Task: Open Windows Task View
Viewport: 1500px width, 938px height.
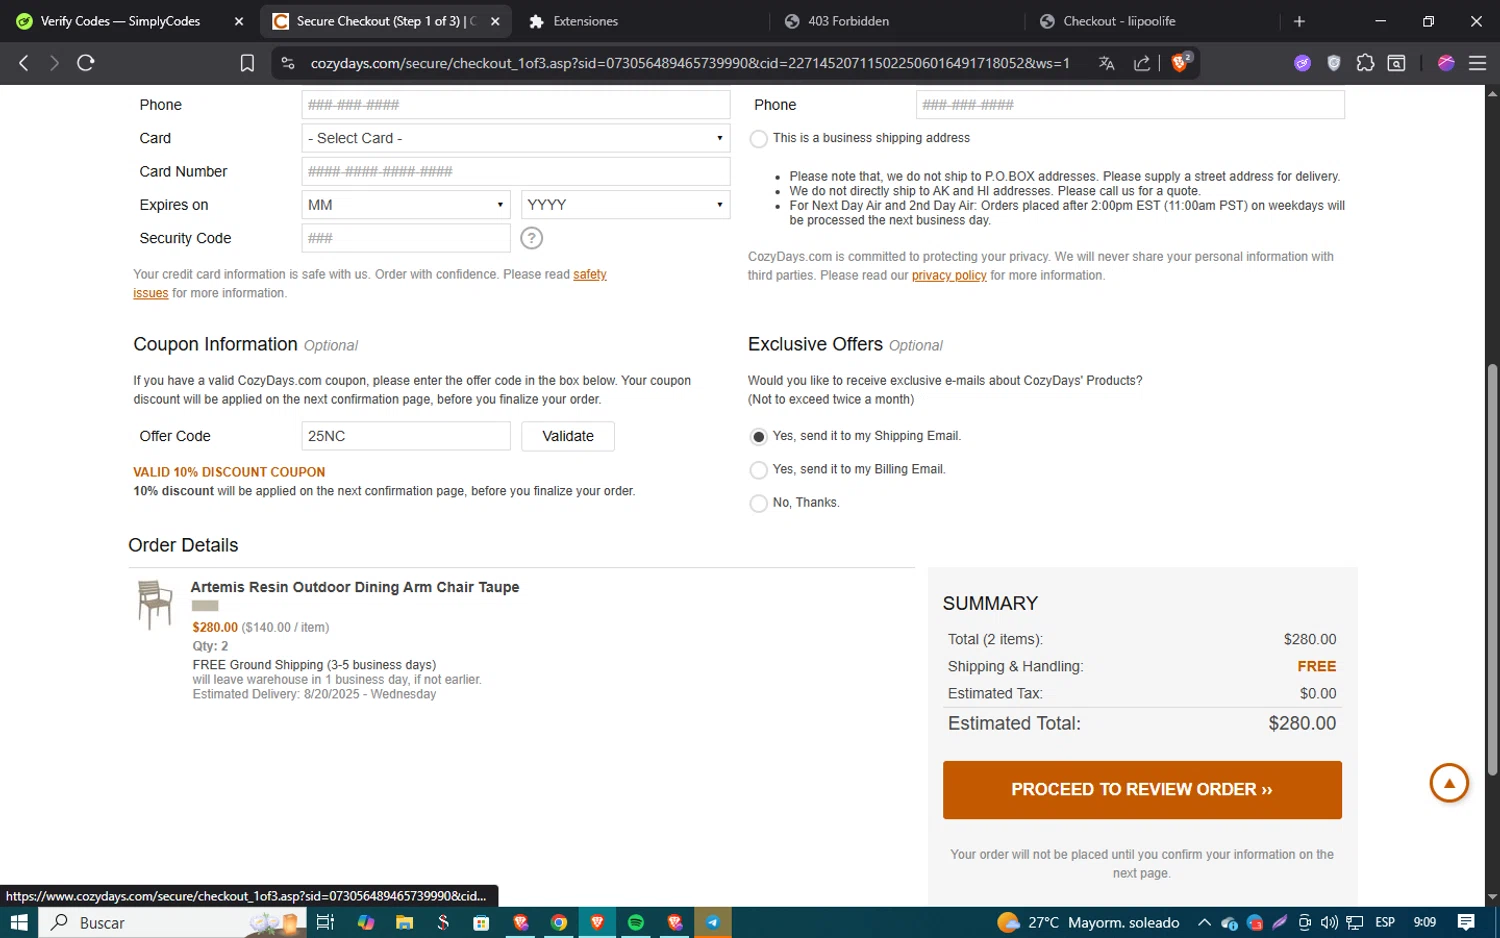Action: coord(325,922)
